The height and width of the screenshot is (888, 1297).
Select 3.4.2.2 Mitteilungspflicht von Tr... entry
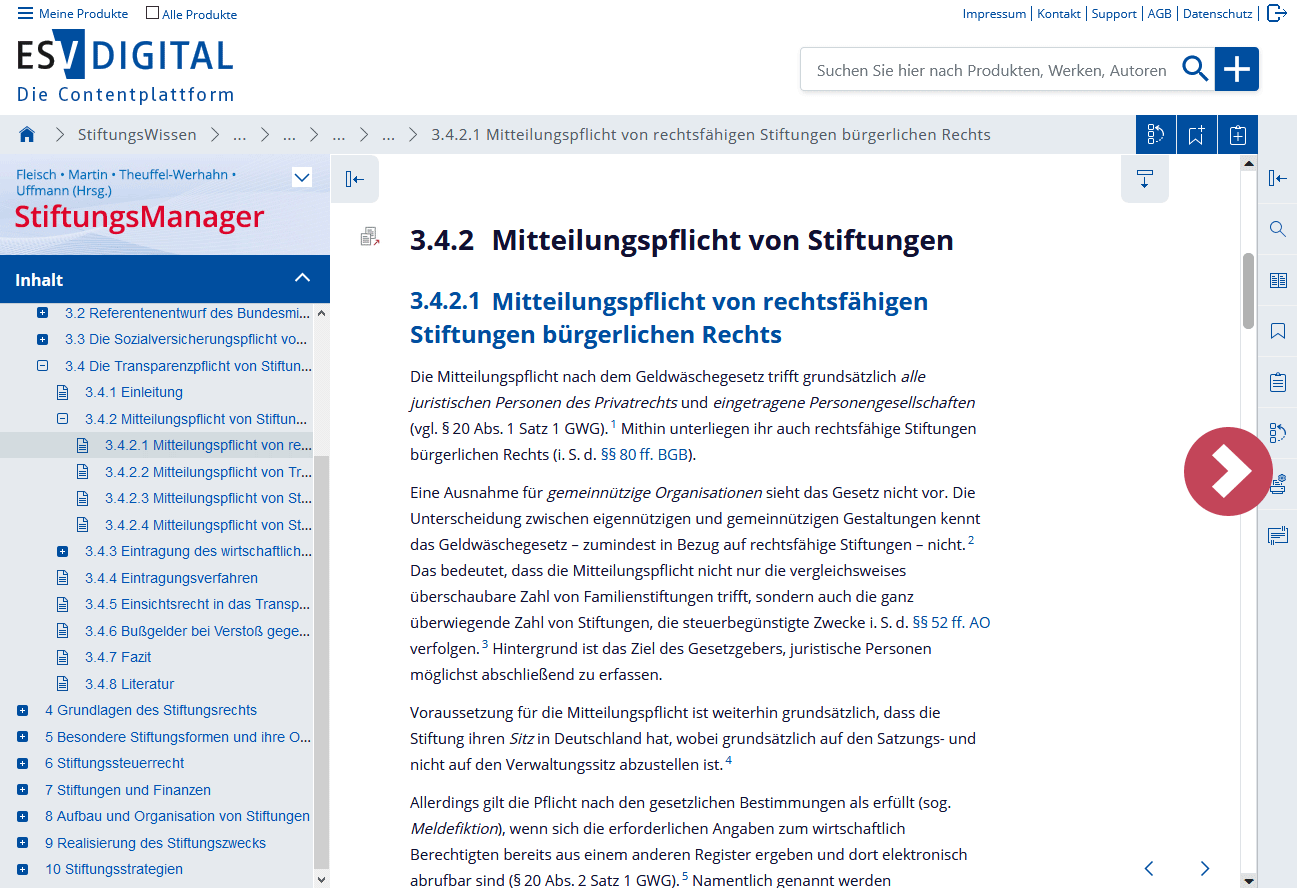208,472
